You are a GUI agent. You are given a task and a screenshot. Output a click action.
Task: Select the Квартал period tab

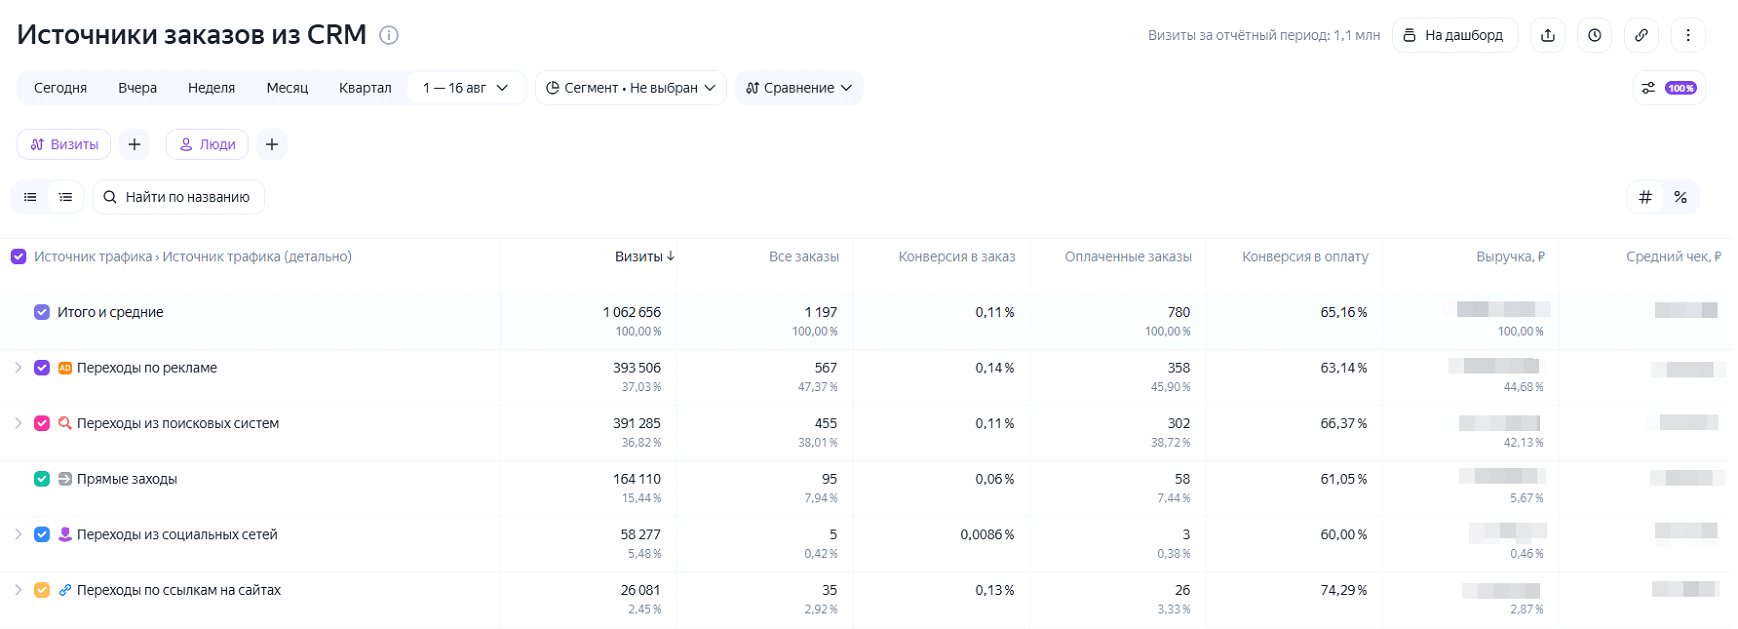click(x=365, y=88)
